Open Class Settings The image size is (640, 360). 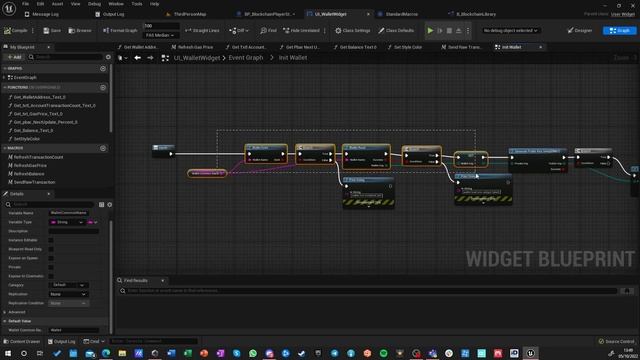(353, 31)
